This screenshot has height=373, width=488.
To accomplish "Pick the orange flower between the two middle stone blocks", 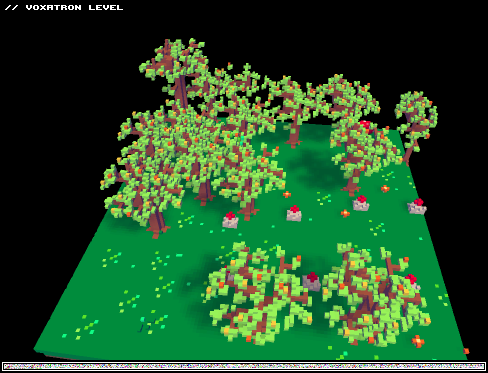I will 345,213.
